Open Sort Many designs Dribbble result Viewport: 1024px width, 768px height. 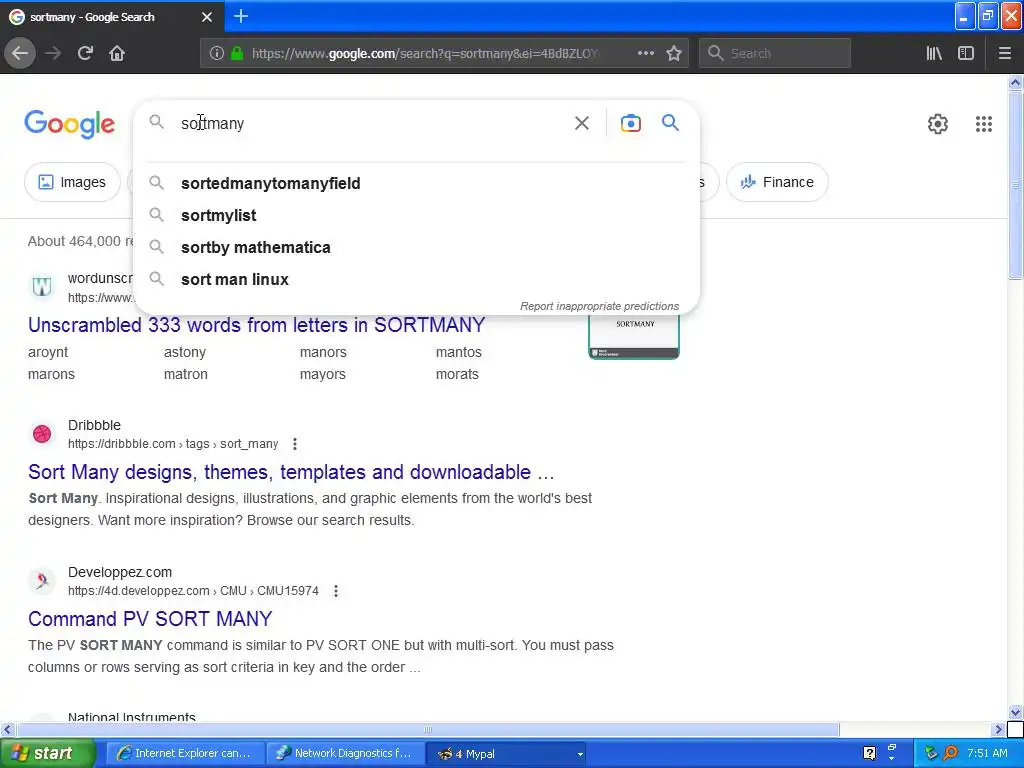coord(291,472)
